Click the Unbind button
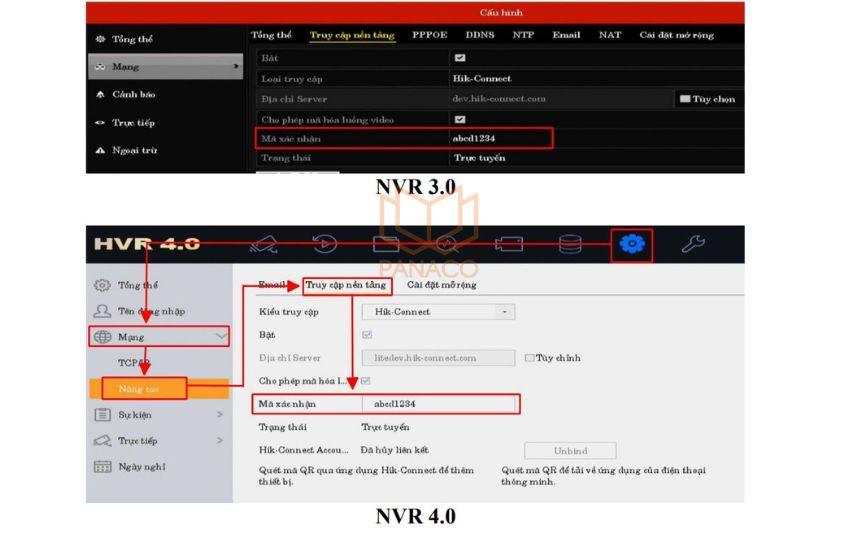This screenshot has width=850, height=533. pos(570,451)
